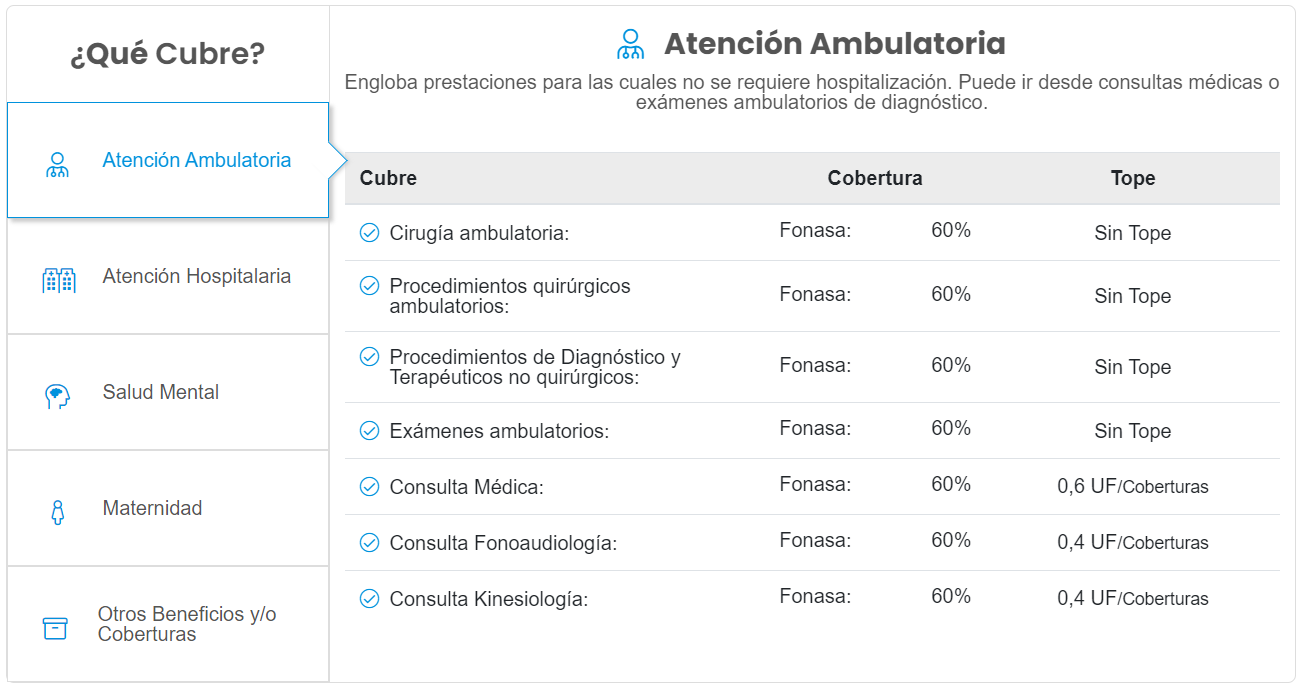Viewport: 1302px width, 688px height.
Task: Select the Atención Ambulatoria tab label
Action: coord(196,160)
